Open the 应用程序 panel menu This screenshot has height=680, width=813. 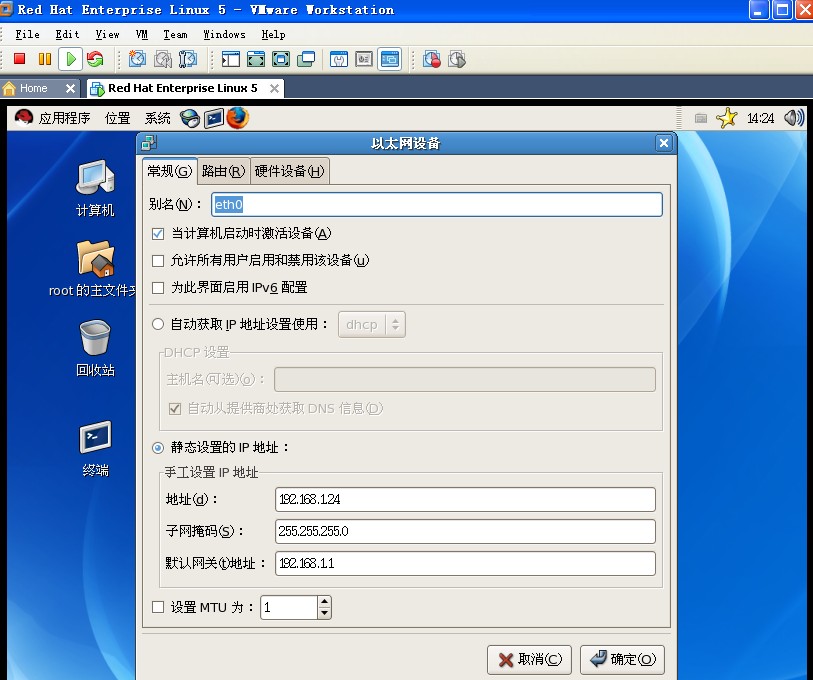pyautogui.click(x=64, y=118)
